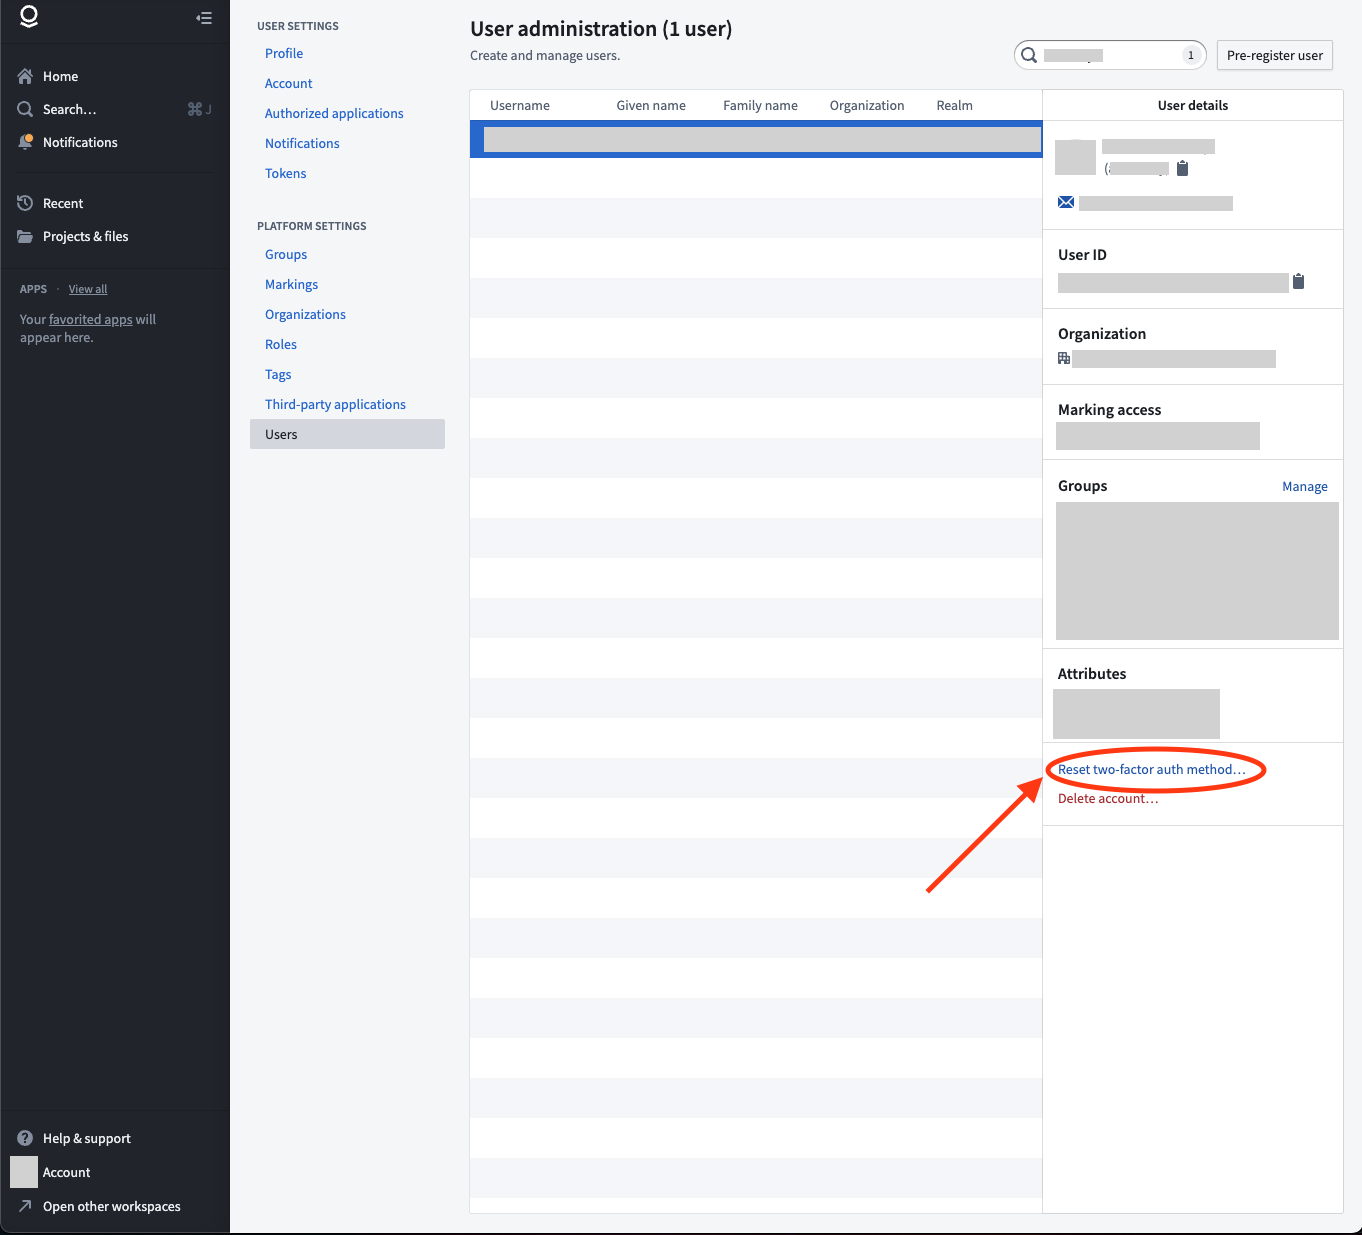Sort by the Realm column header
Viewport: 1362px width, 1235px height.
tap(954, 105)
